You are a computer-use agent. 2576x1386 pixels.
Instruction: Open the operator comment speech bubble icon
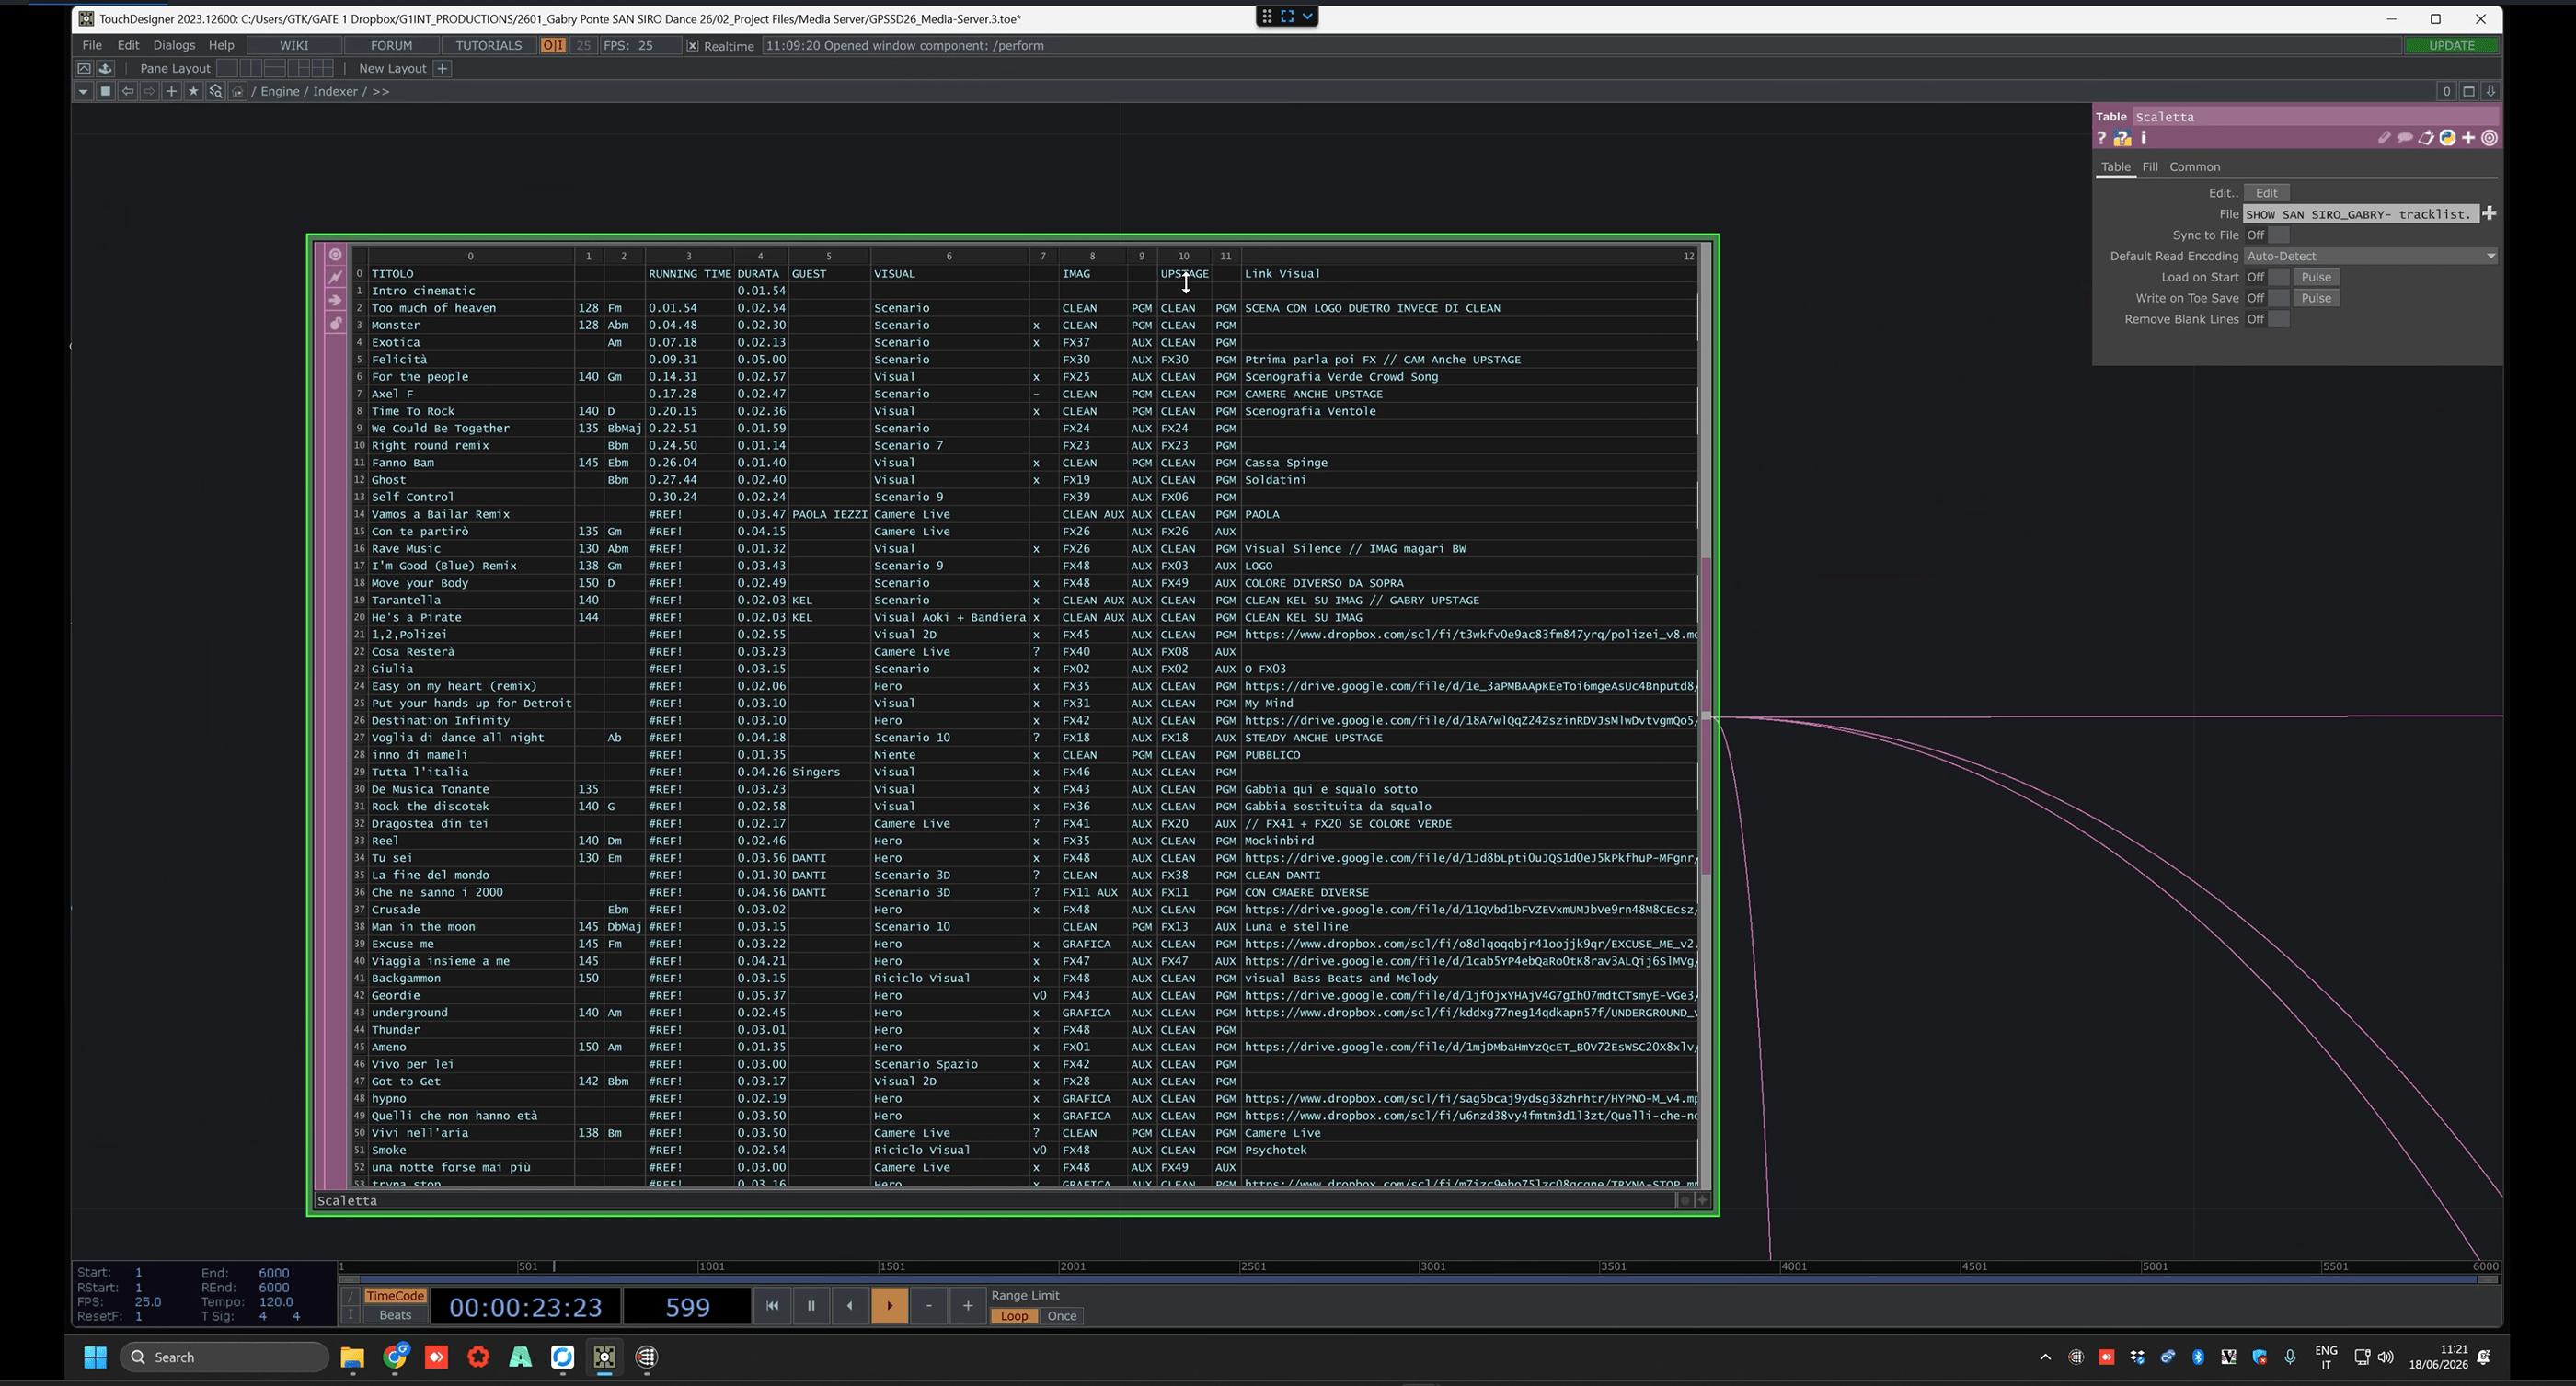point(2405,138)
